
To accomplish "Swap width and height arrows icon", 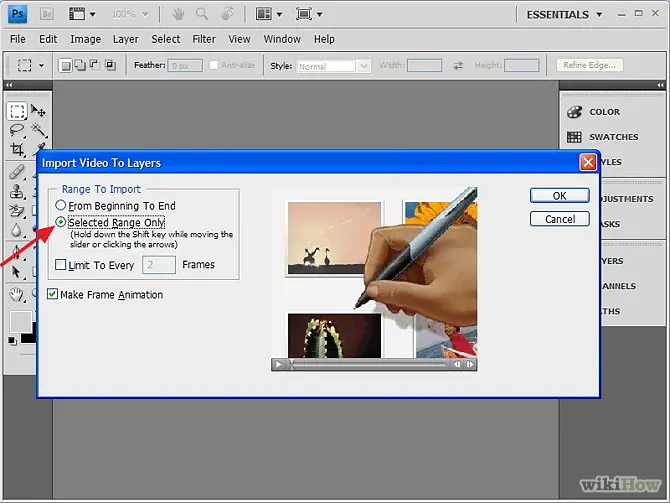I will (458, 65).
